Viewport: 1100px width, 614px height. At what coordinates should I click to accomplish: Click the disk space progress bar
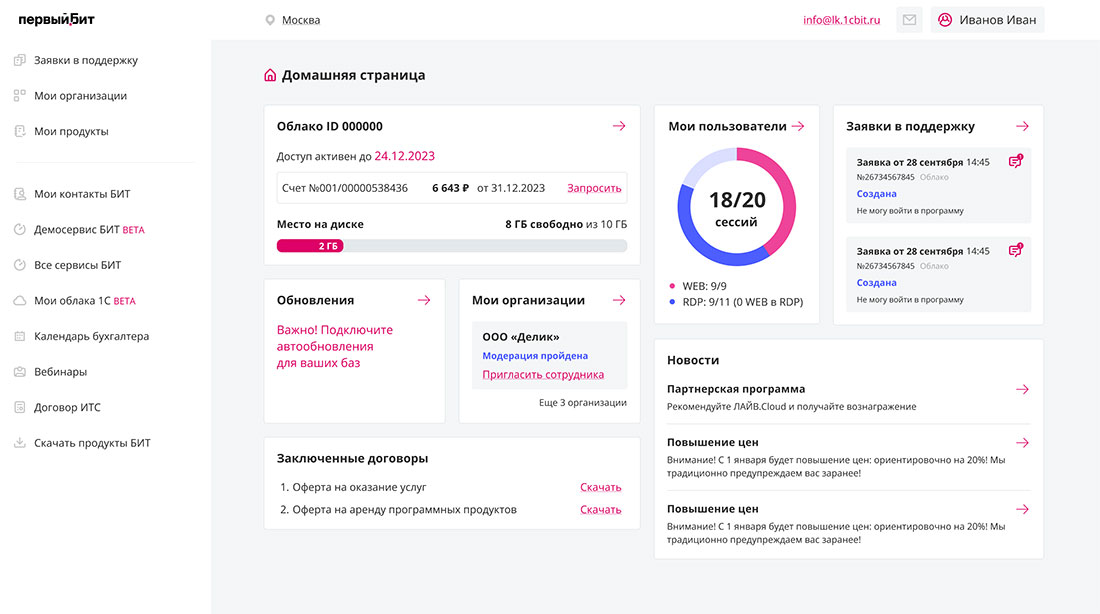pyautogui.click(x=452, y=246)
